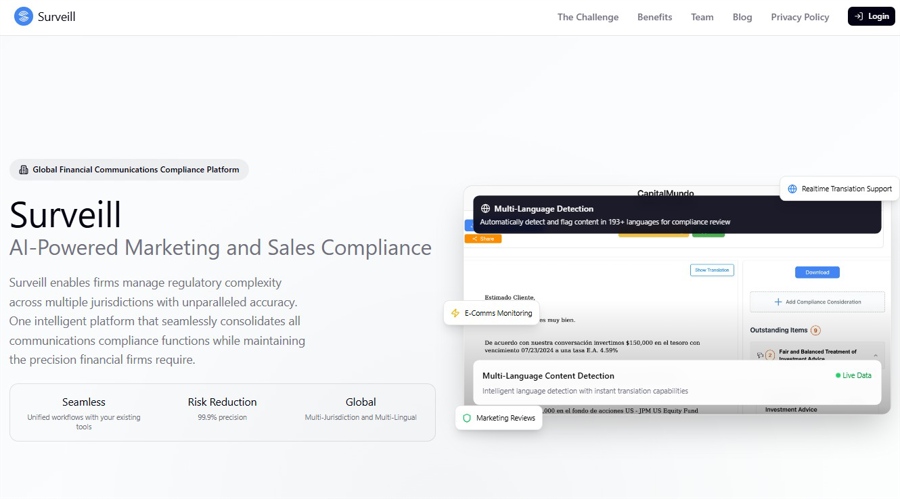Click the Risk Reduction feature heading
This screenshot has height=499, width=900.
click(x=222, y=402)
